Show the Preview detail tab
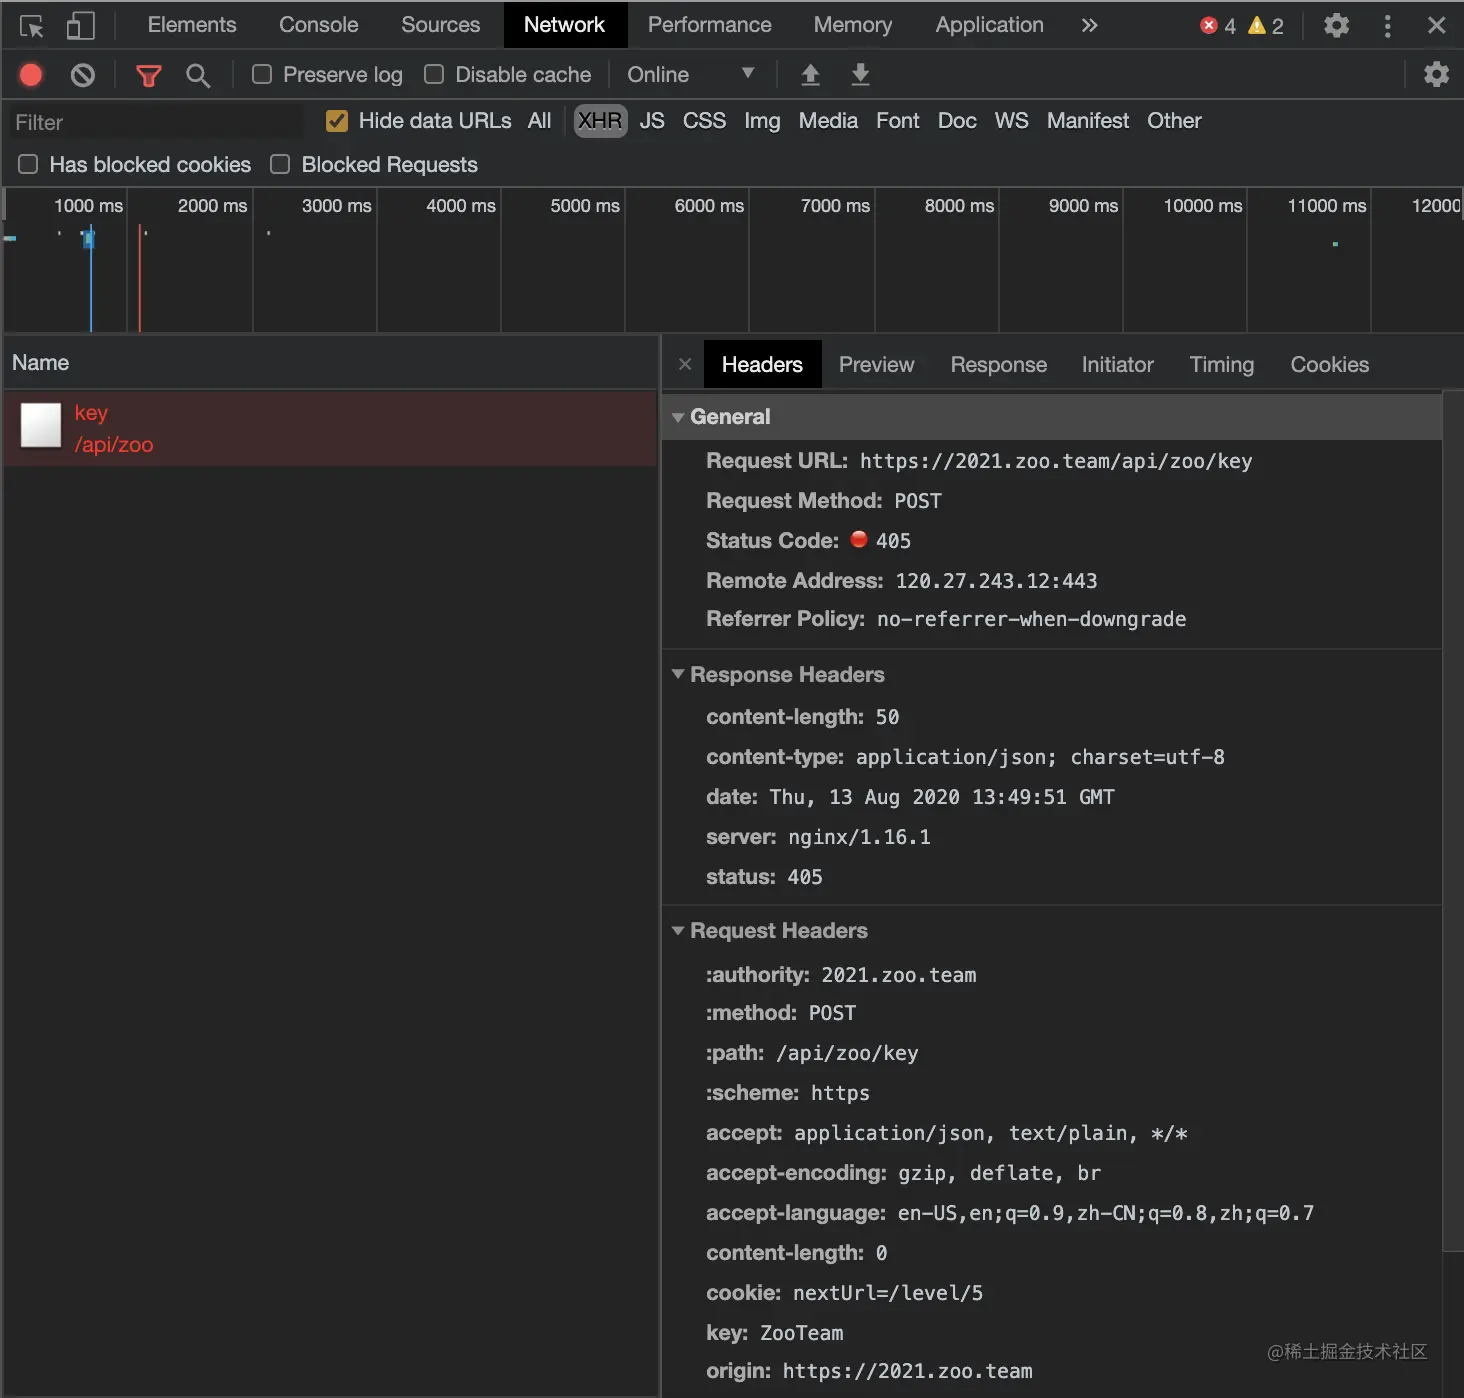This screenshot has height=1398, width=1464. pos(877,365)
